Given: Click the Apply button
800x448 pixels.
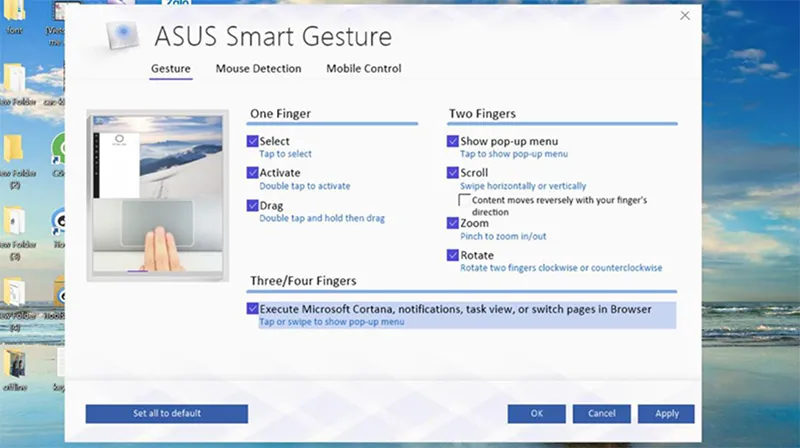Looking at the screenshot, I should pos(666,414).
